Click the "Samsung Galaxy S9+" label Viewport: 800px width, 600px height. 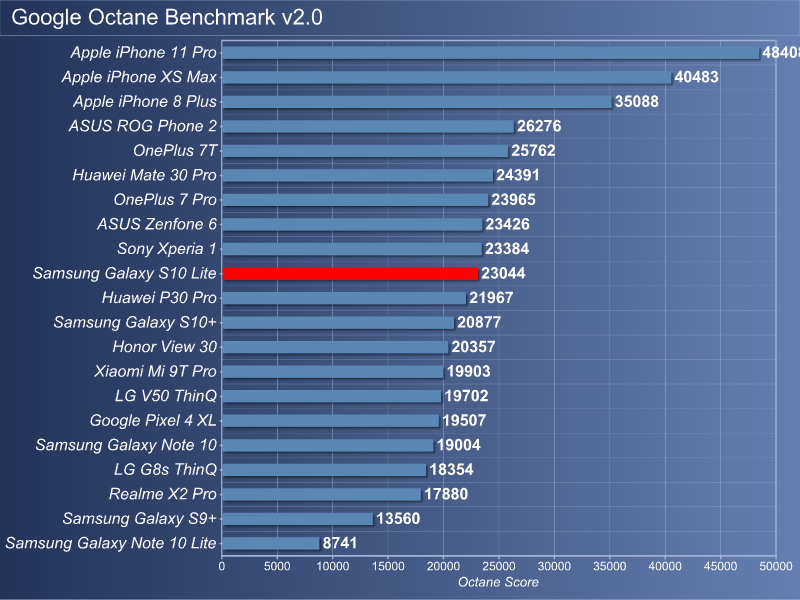(x=140, y=518)
